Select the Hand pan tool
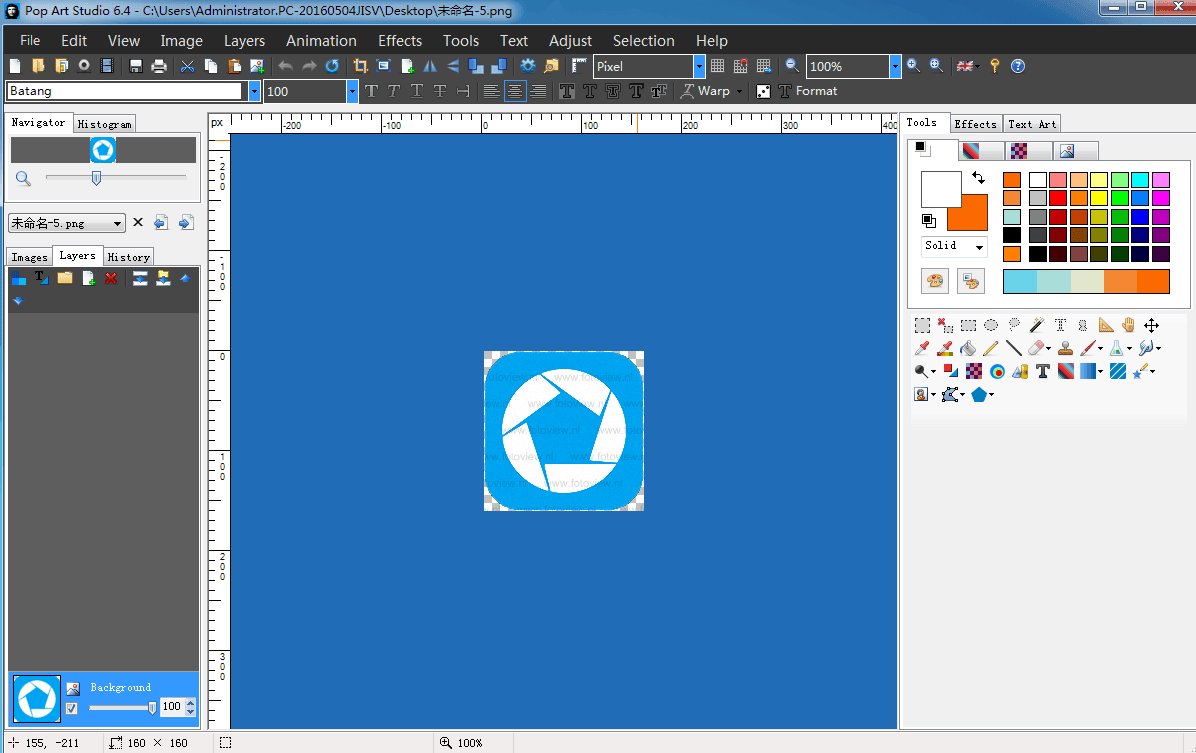1196x753 pixels. click(x=1128, y=325)
